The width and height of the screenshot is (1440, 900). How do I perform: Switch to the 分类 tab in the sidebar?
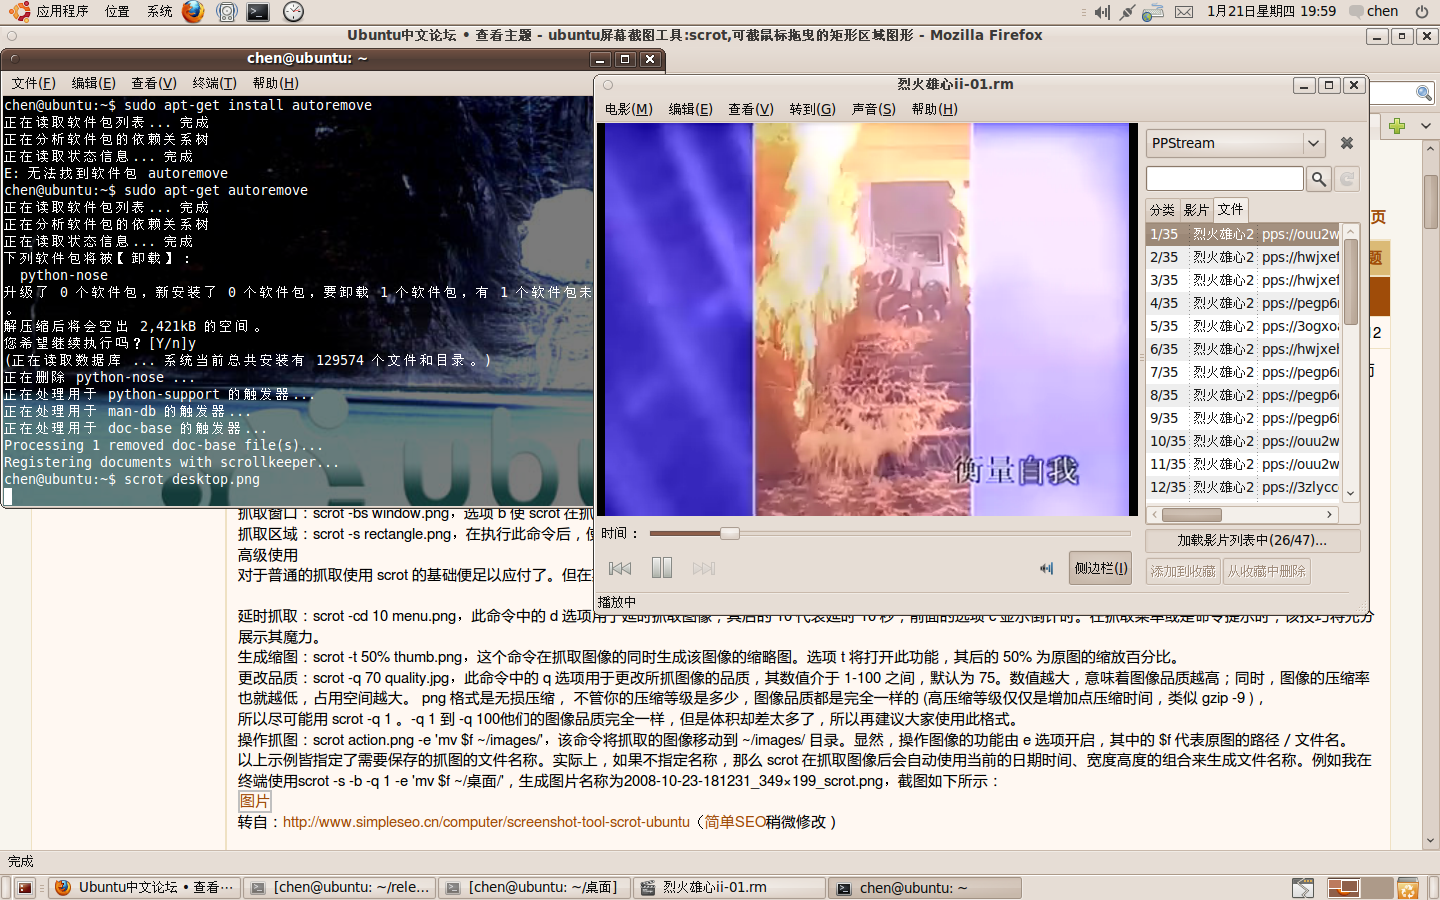[1162, 210]
